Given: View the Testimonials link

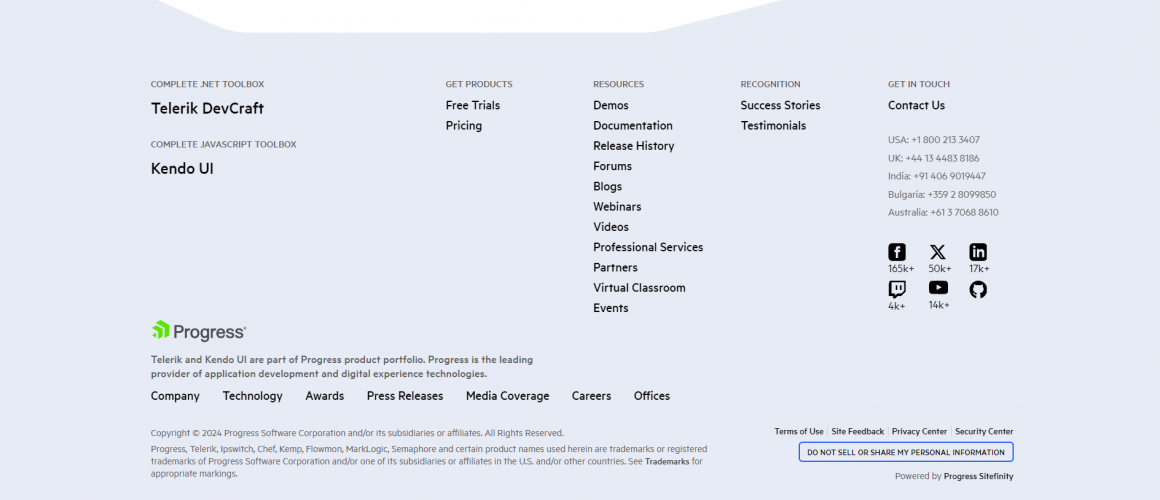Looking at the screenshot, I should [x=773, y=126].
